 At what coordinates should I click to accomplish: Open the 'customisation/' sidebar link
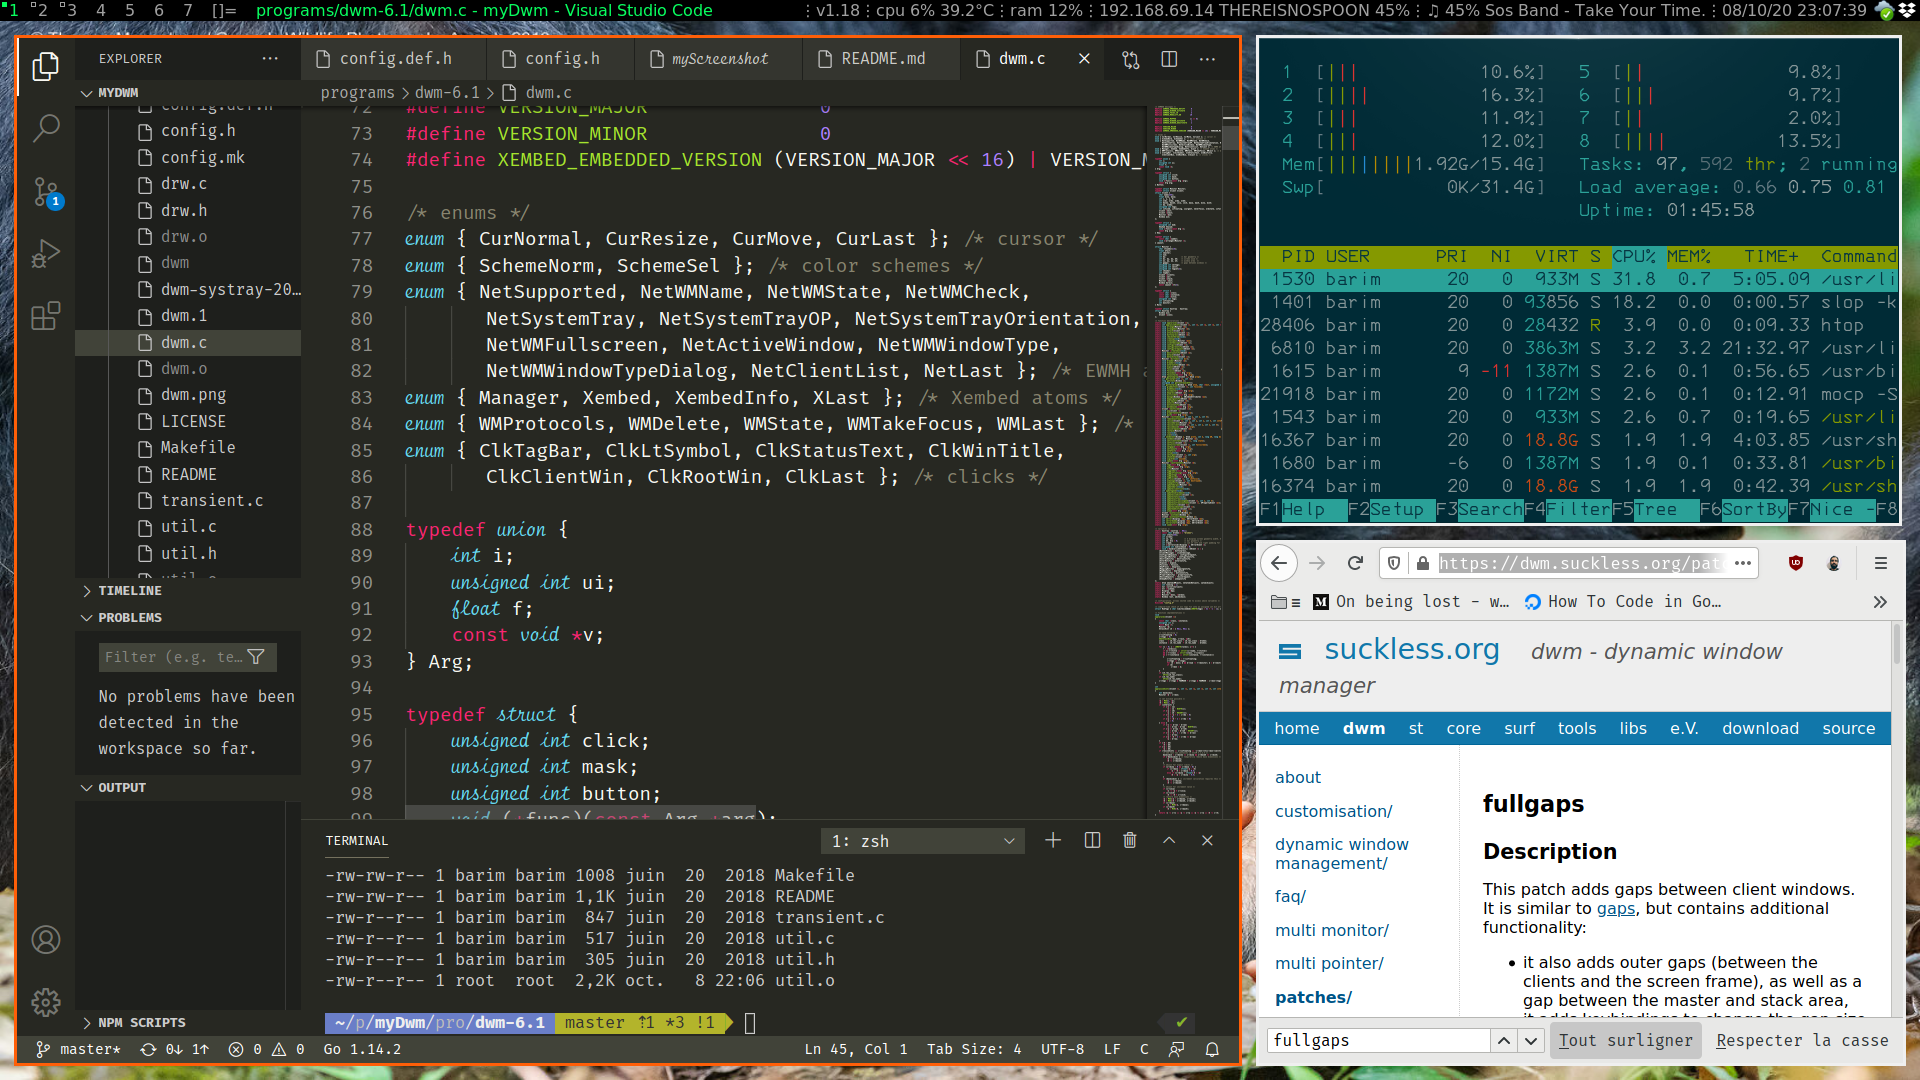tap(1333, 811)
